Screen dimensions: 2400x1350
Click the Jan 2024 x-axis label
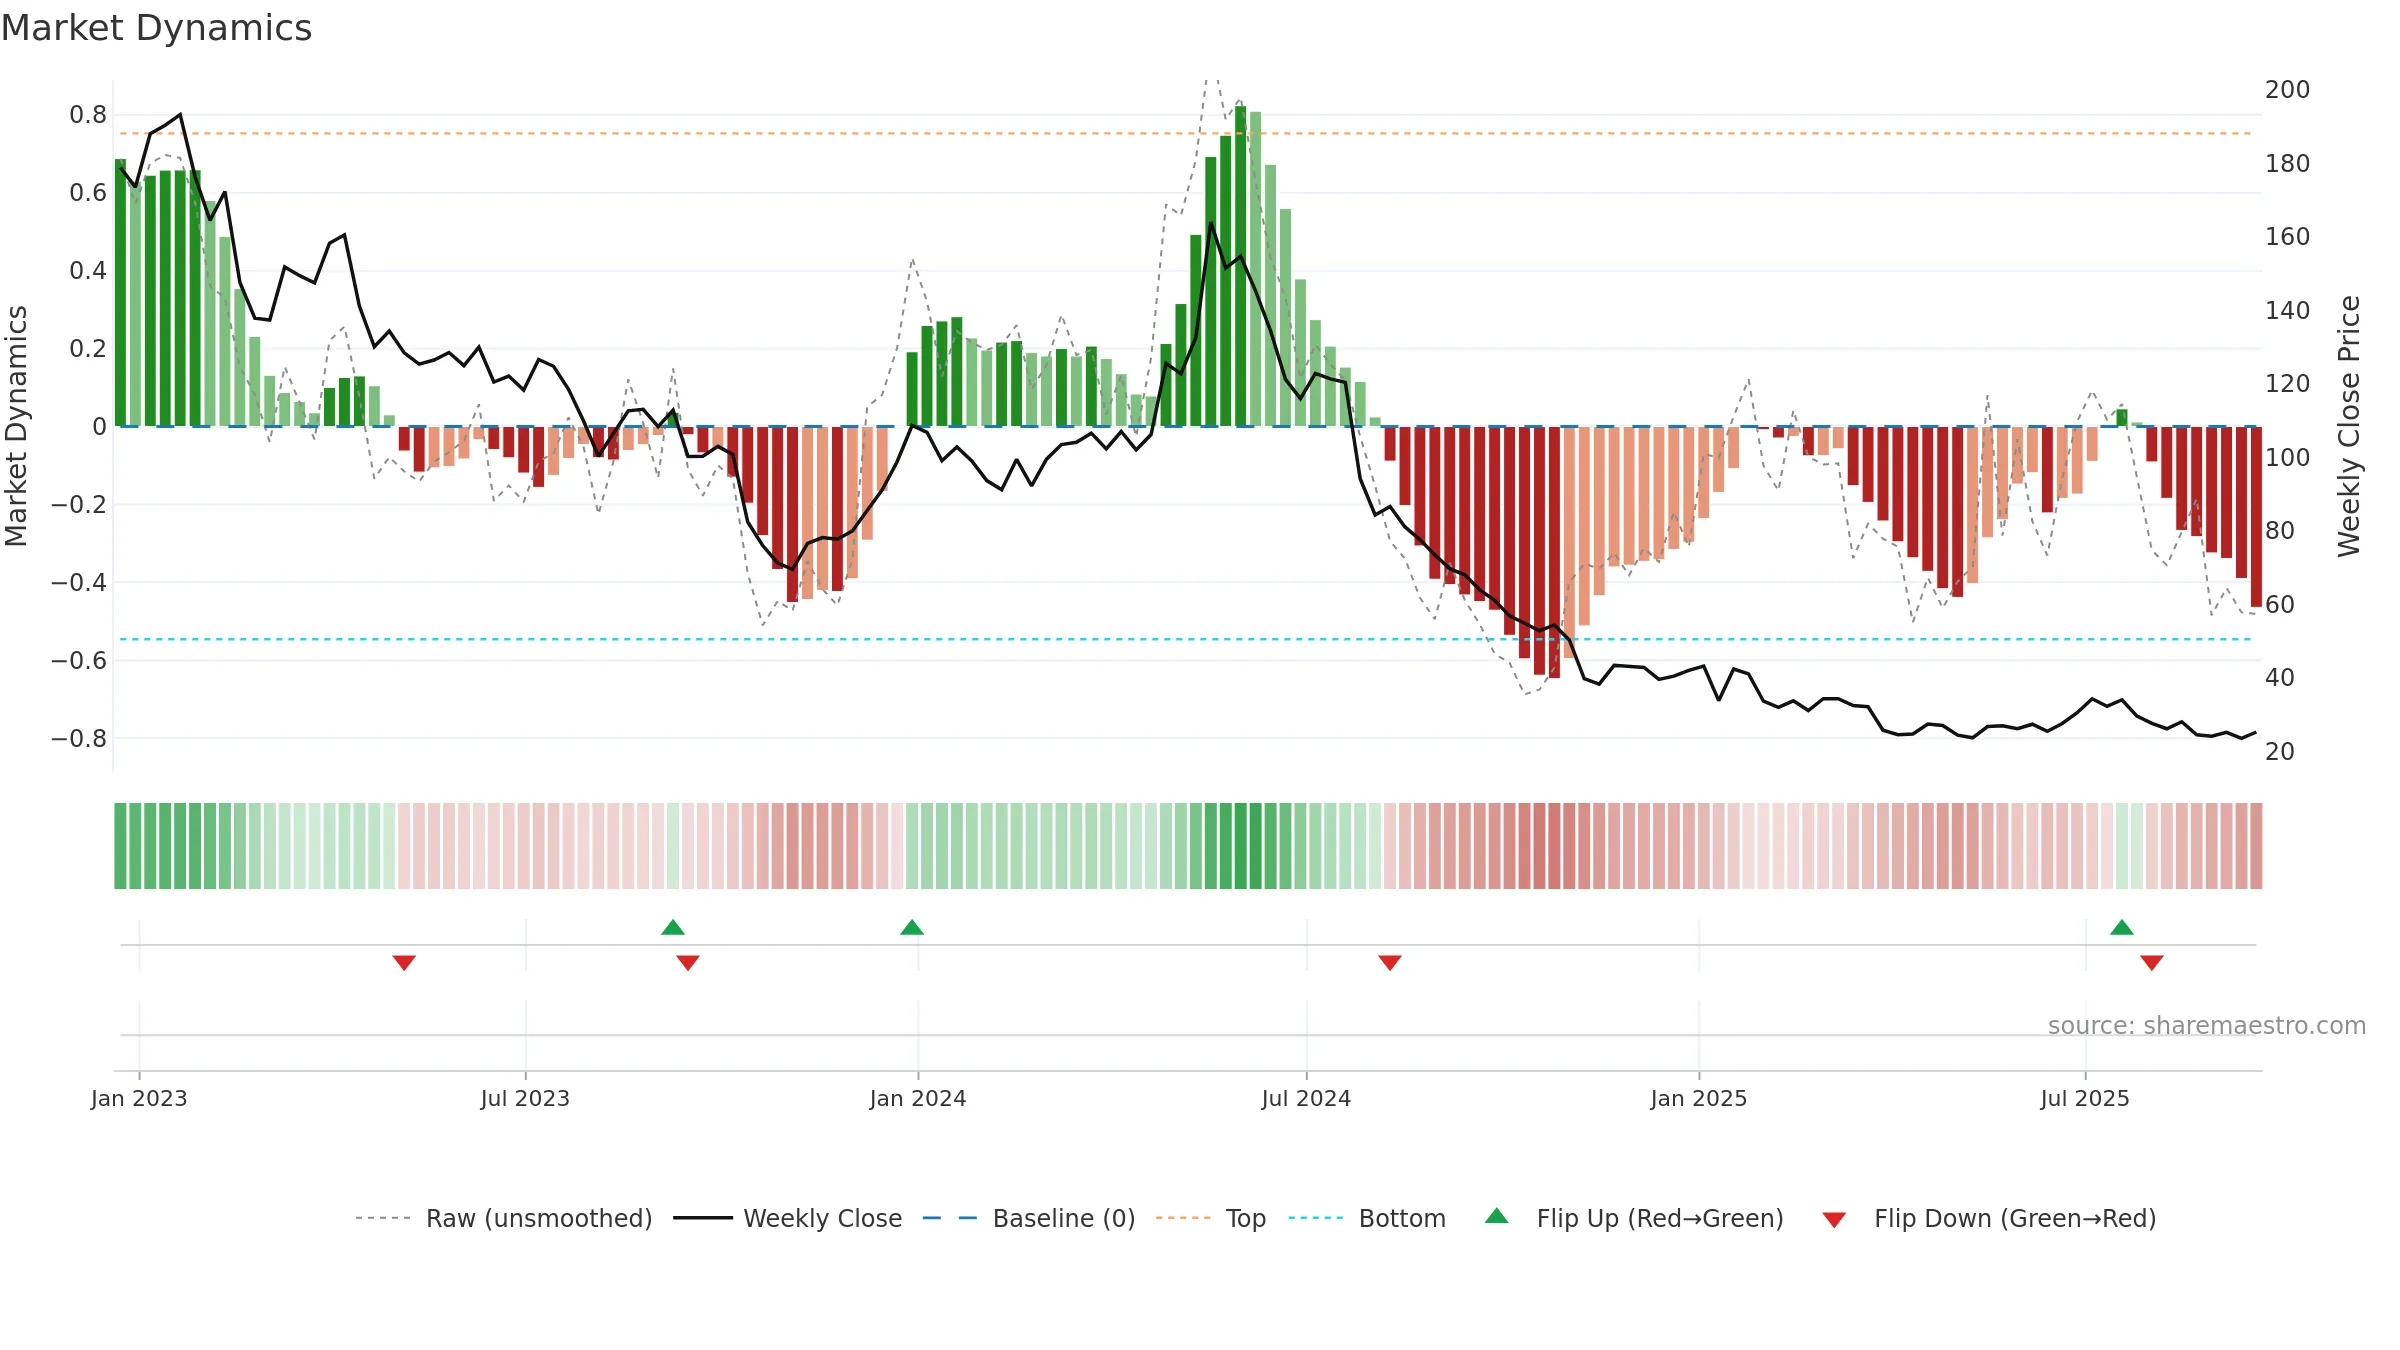918,1098
